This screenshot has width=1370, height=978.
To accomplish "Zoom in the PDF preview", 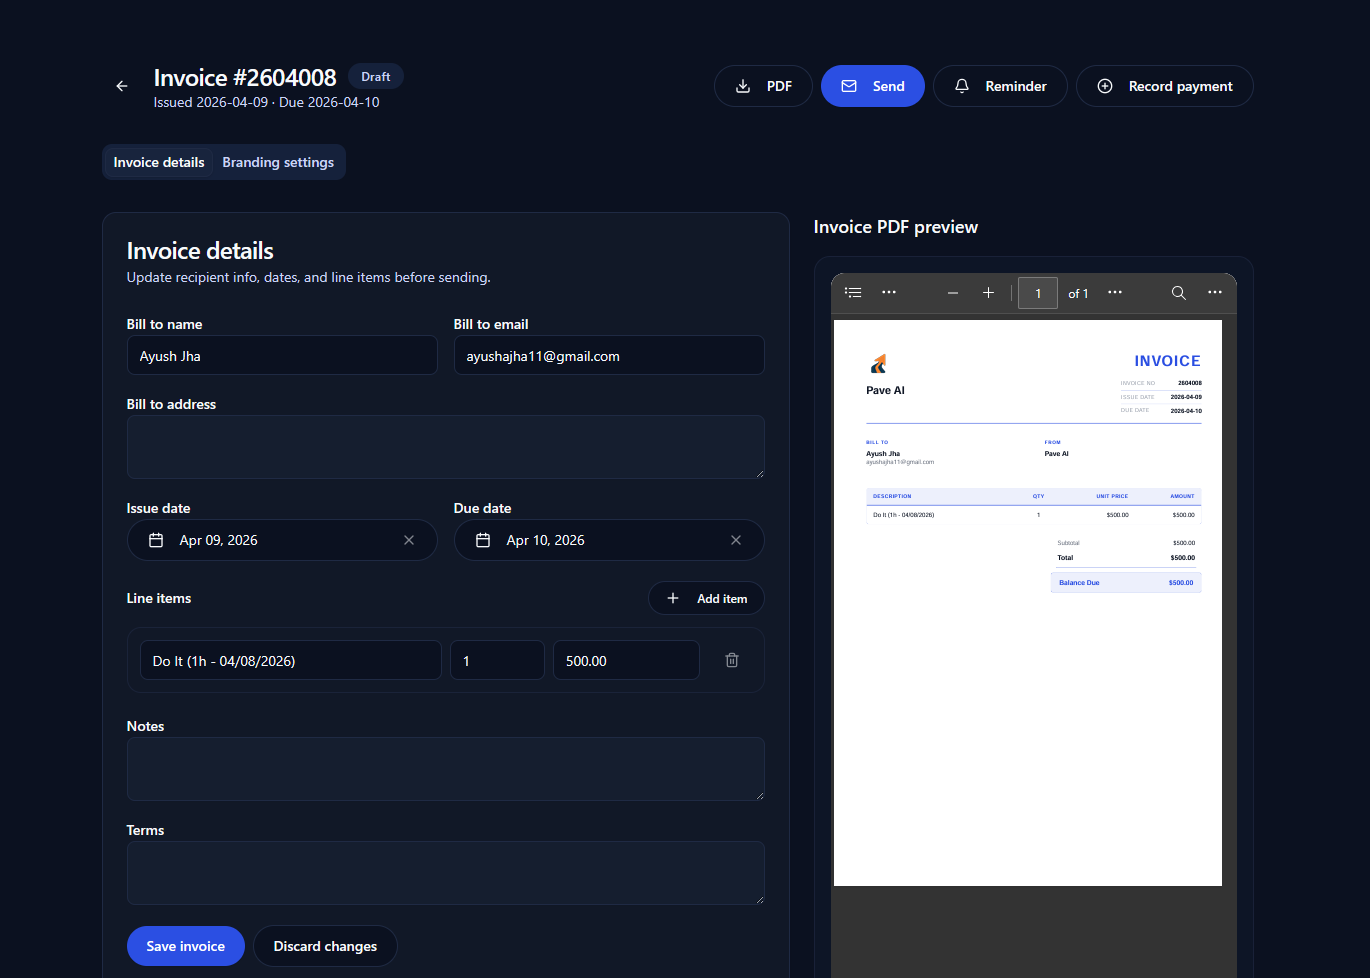I will (x=988, y=293).
